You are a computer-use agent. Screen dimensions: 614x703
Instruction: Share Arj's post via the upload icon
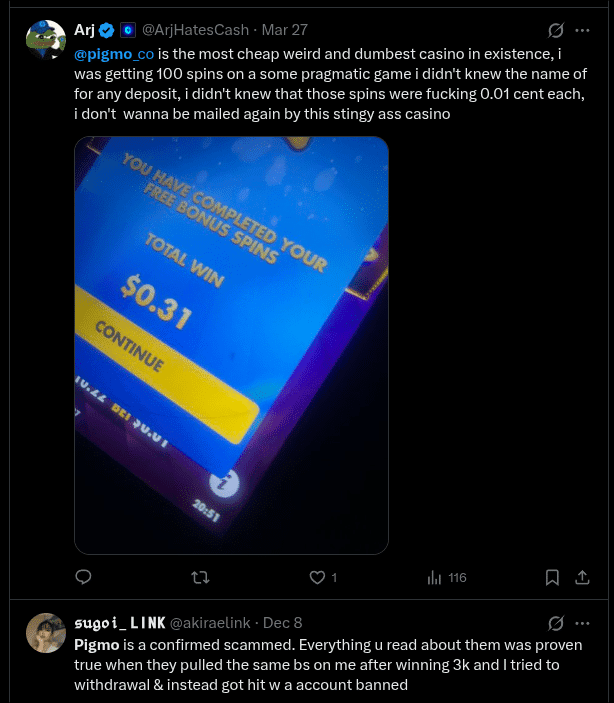[x=582, y=577]
